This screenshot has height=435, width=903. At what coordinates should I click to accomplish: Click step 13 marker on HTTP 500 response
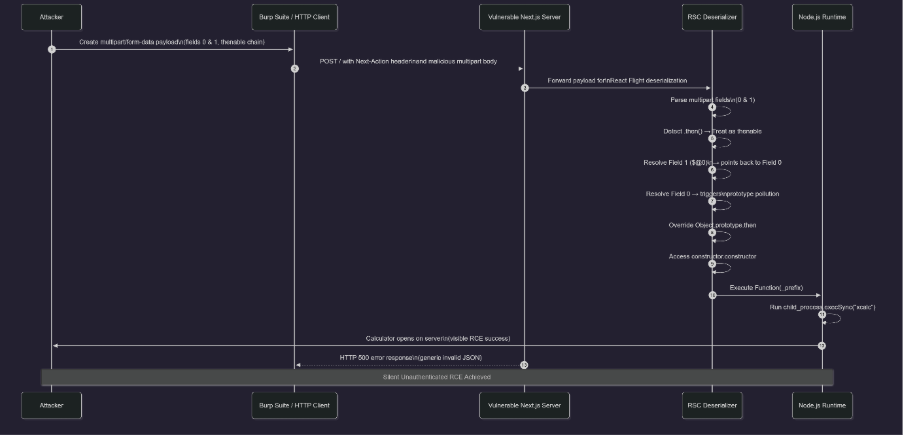pos(524,365)
